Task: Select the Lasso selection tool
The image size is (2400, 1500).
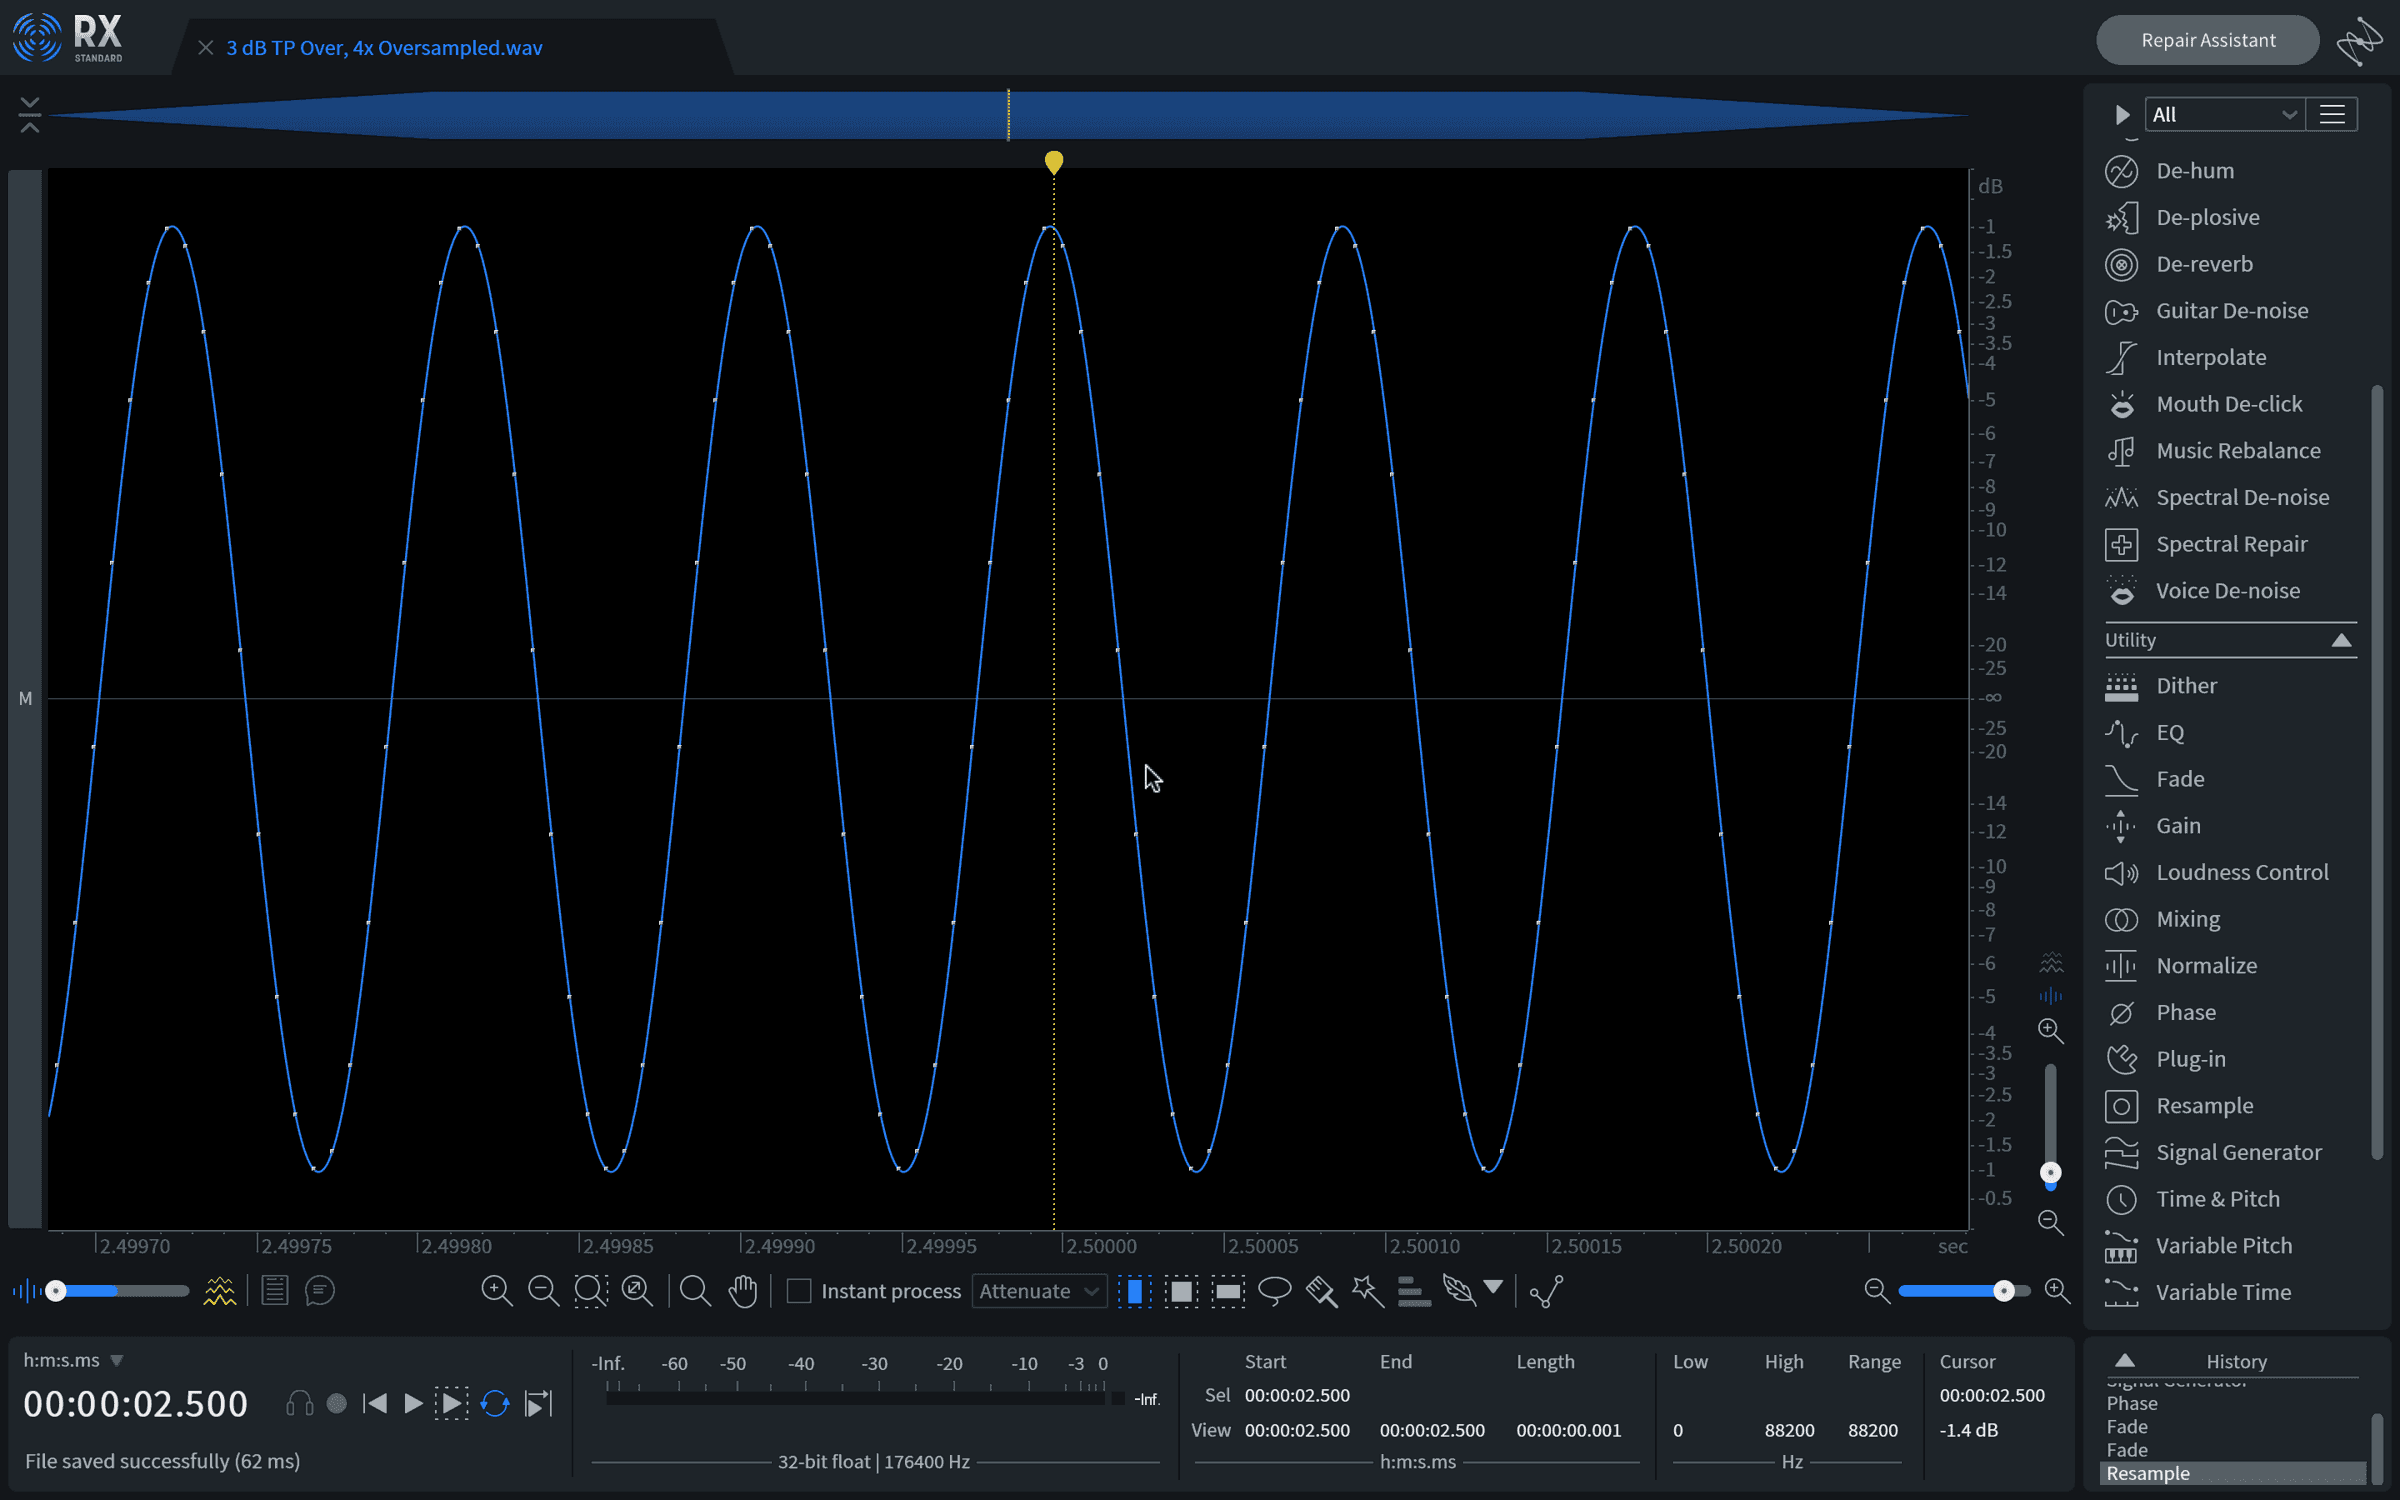Action: pyautogui.click(x=1274, y=1291)
